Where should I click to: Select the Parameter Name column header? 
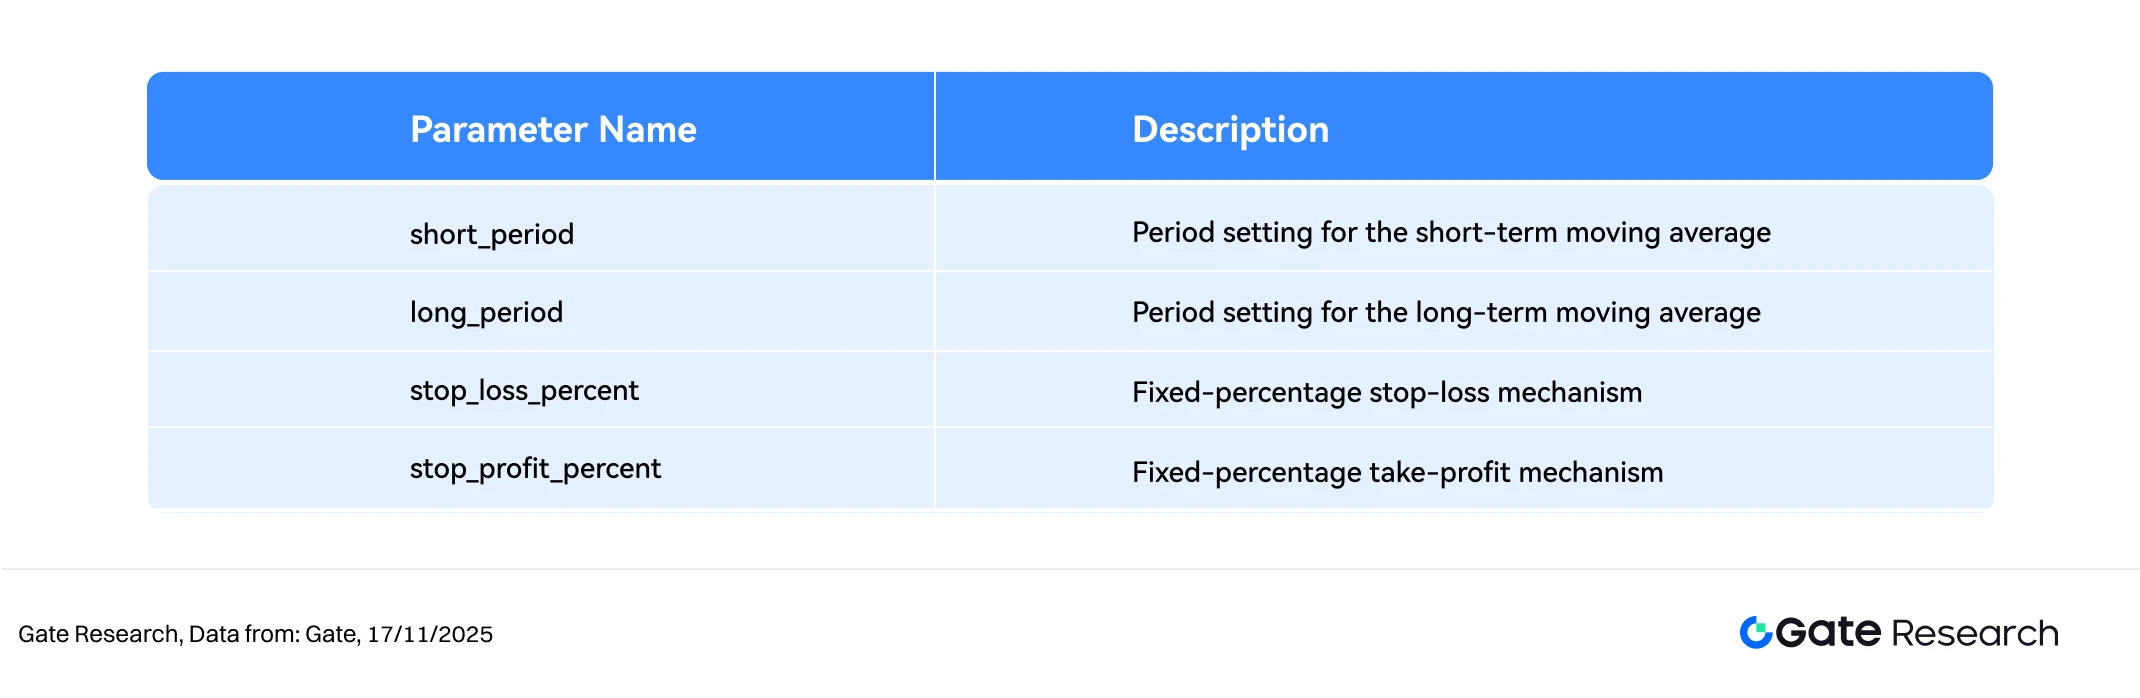pos(553,130)
